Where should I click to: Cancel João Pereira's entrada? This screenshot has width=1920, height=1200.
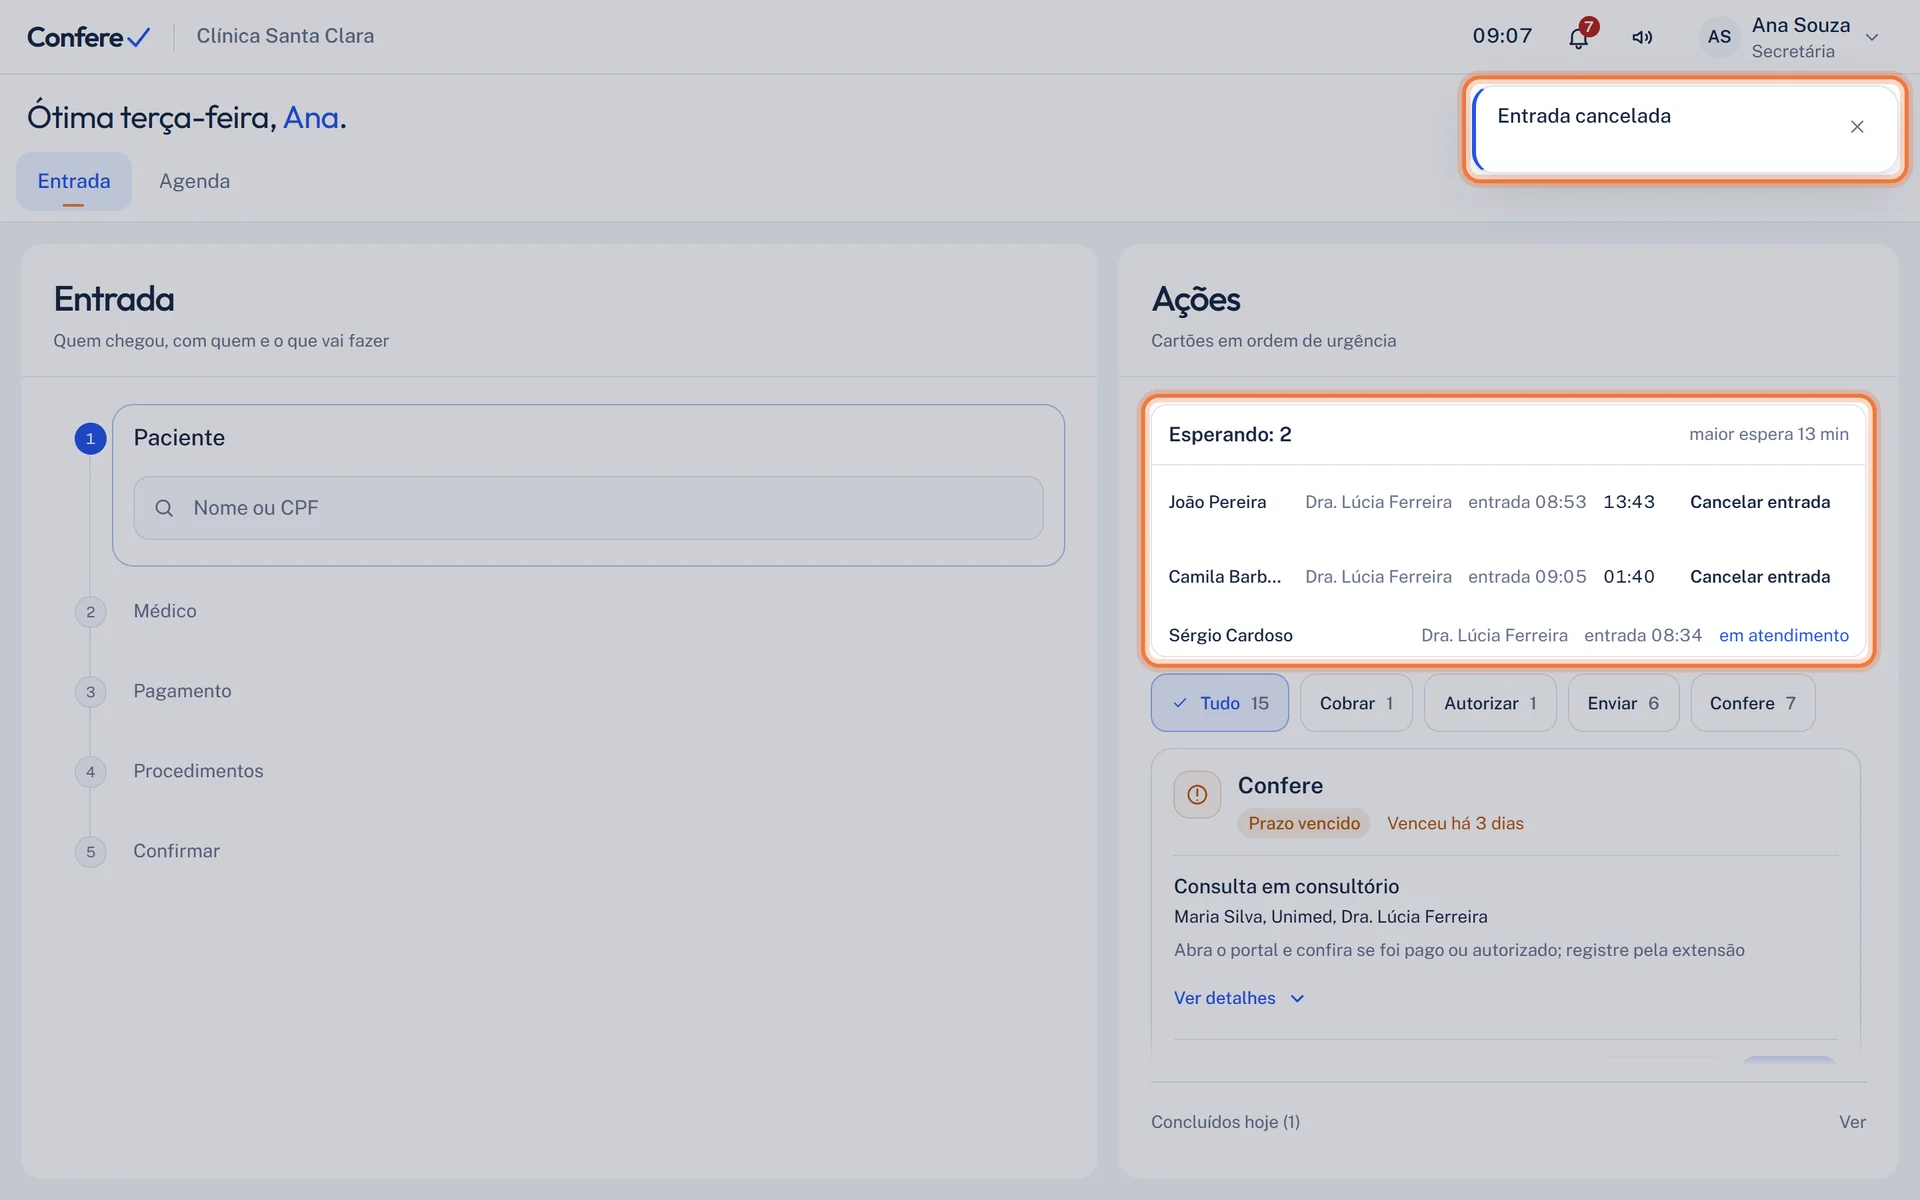(x=1760, y=502)
